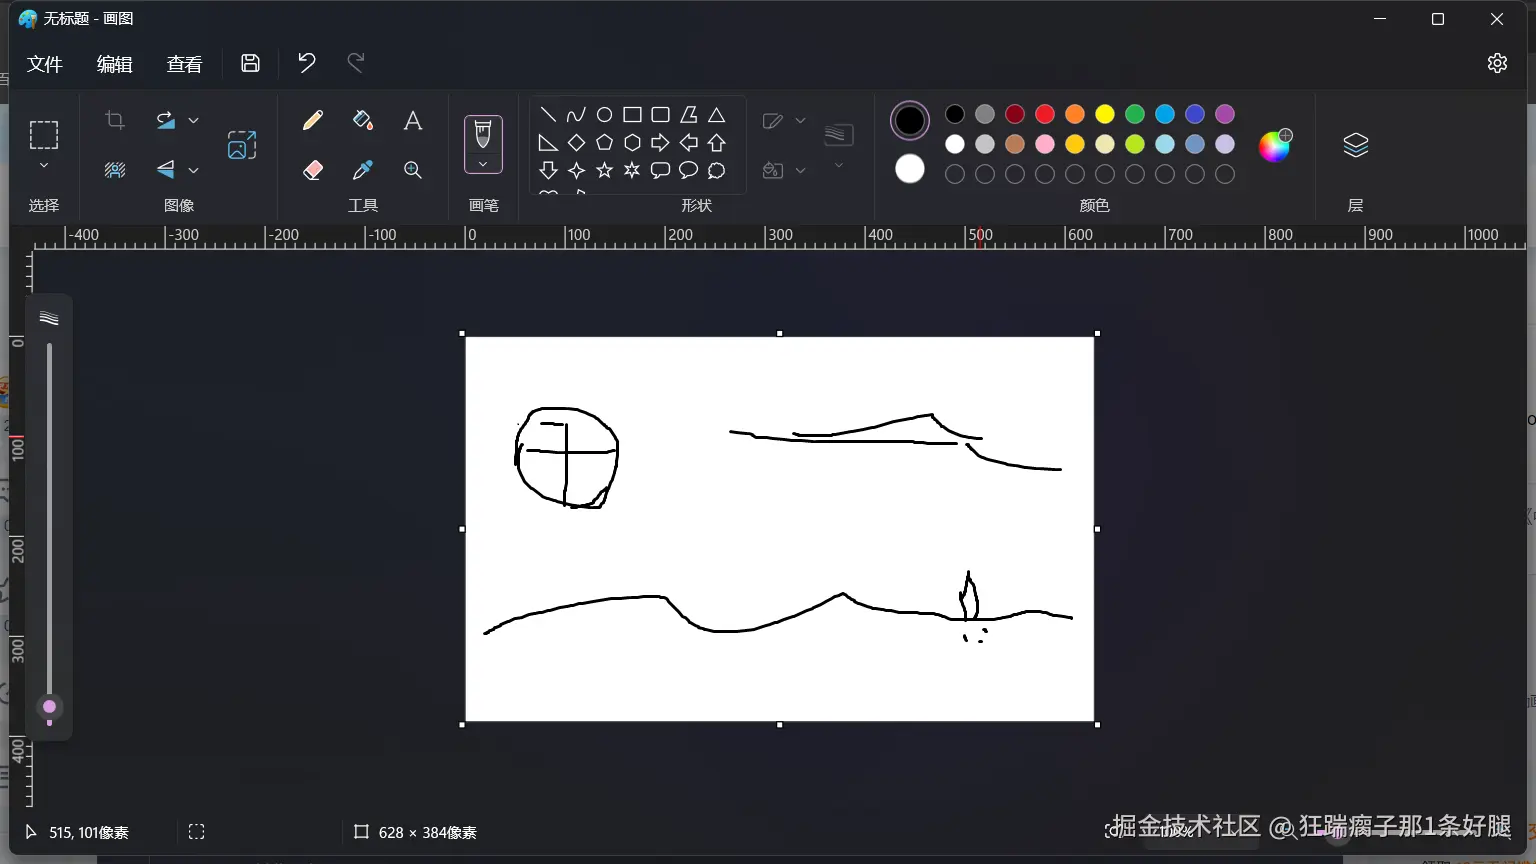Select the Magnifier zoom tool
Viewport: 1536px width, 864px height.
[412, 170]
